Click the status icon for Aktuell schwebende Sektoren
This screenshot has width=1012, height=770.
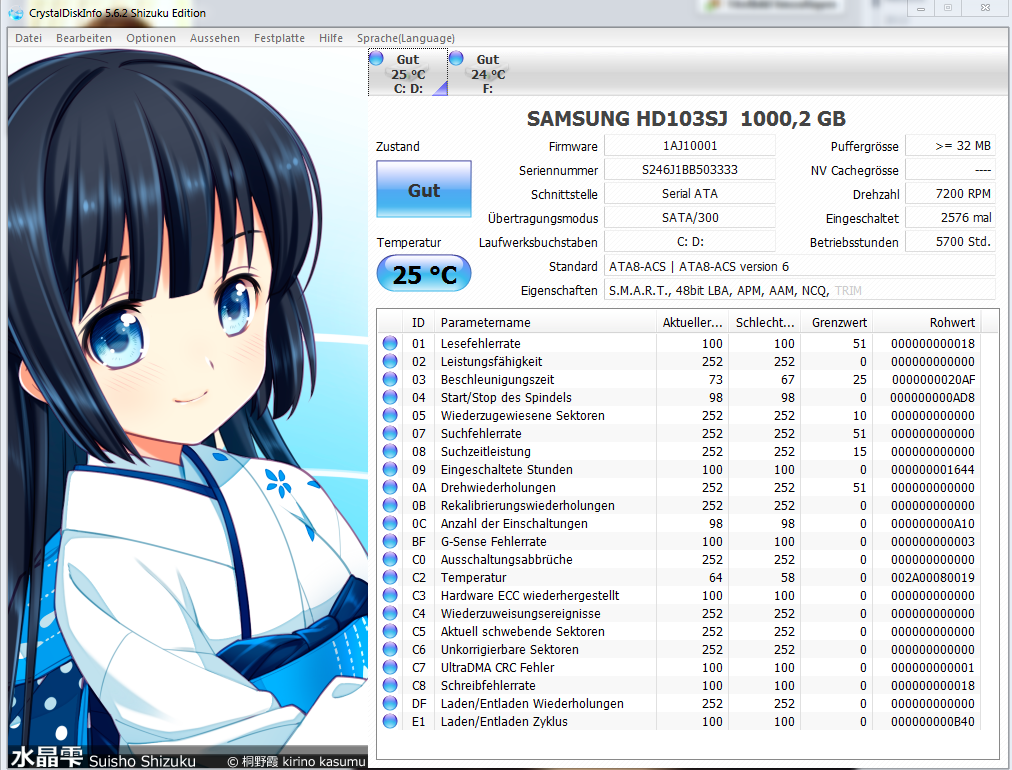(x=390, y=631)
